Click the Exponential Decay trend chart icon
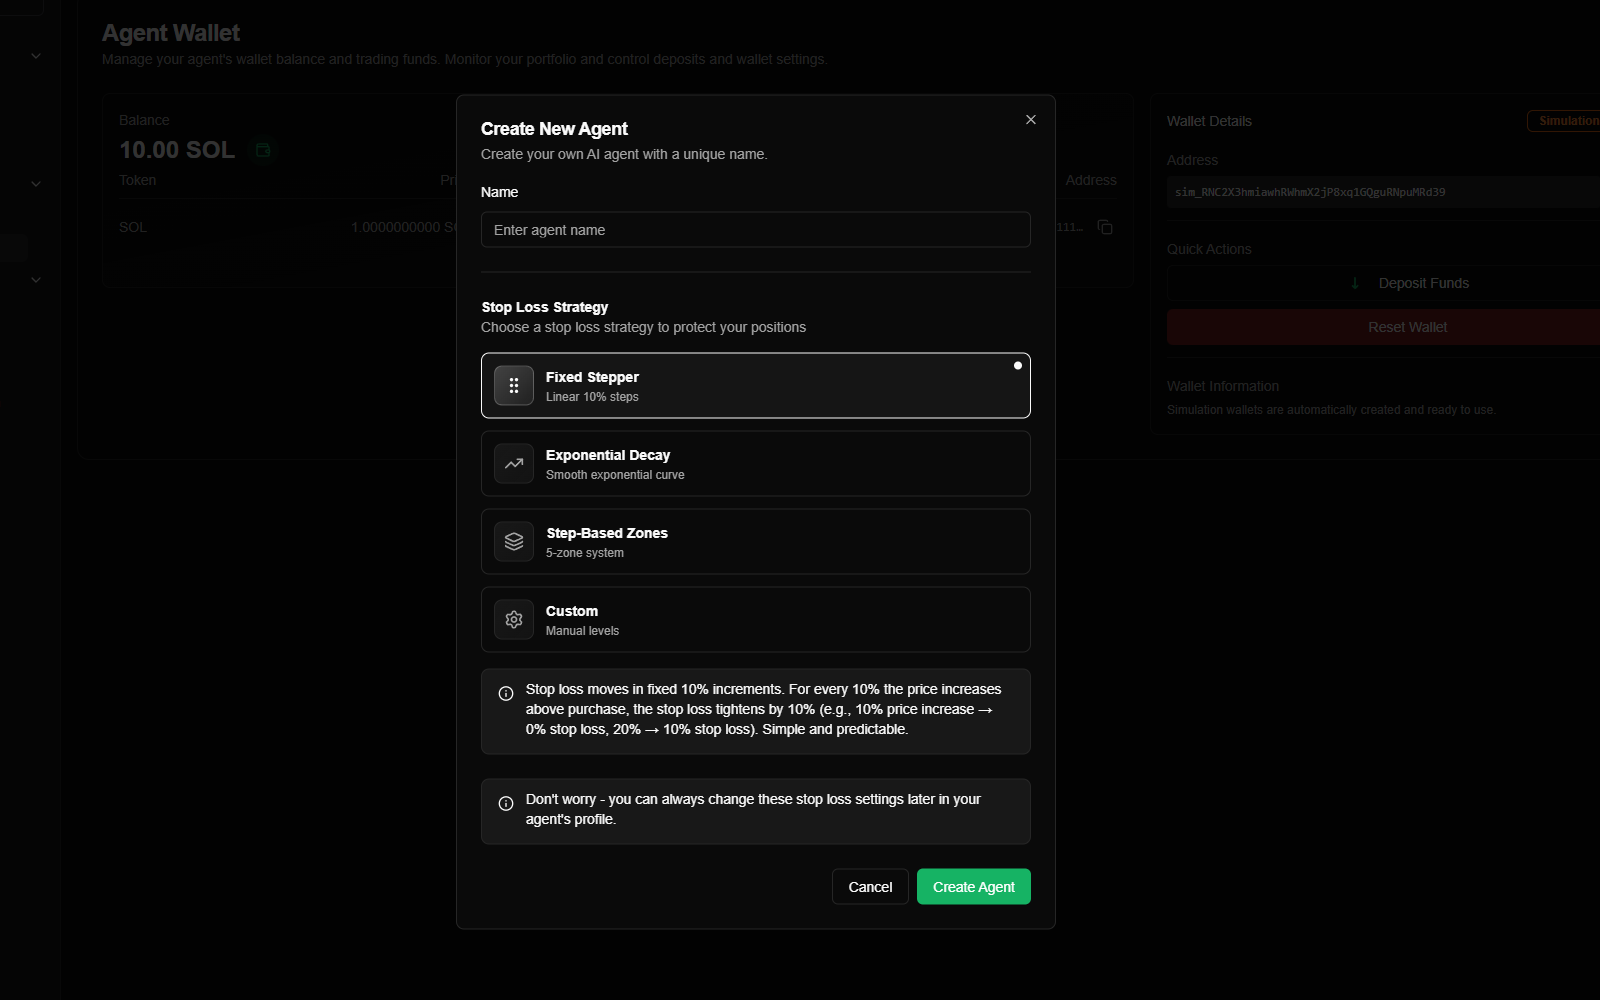This screenshot has width=1600, height=1000. [513, 463]
